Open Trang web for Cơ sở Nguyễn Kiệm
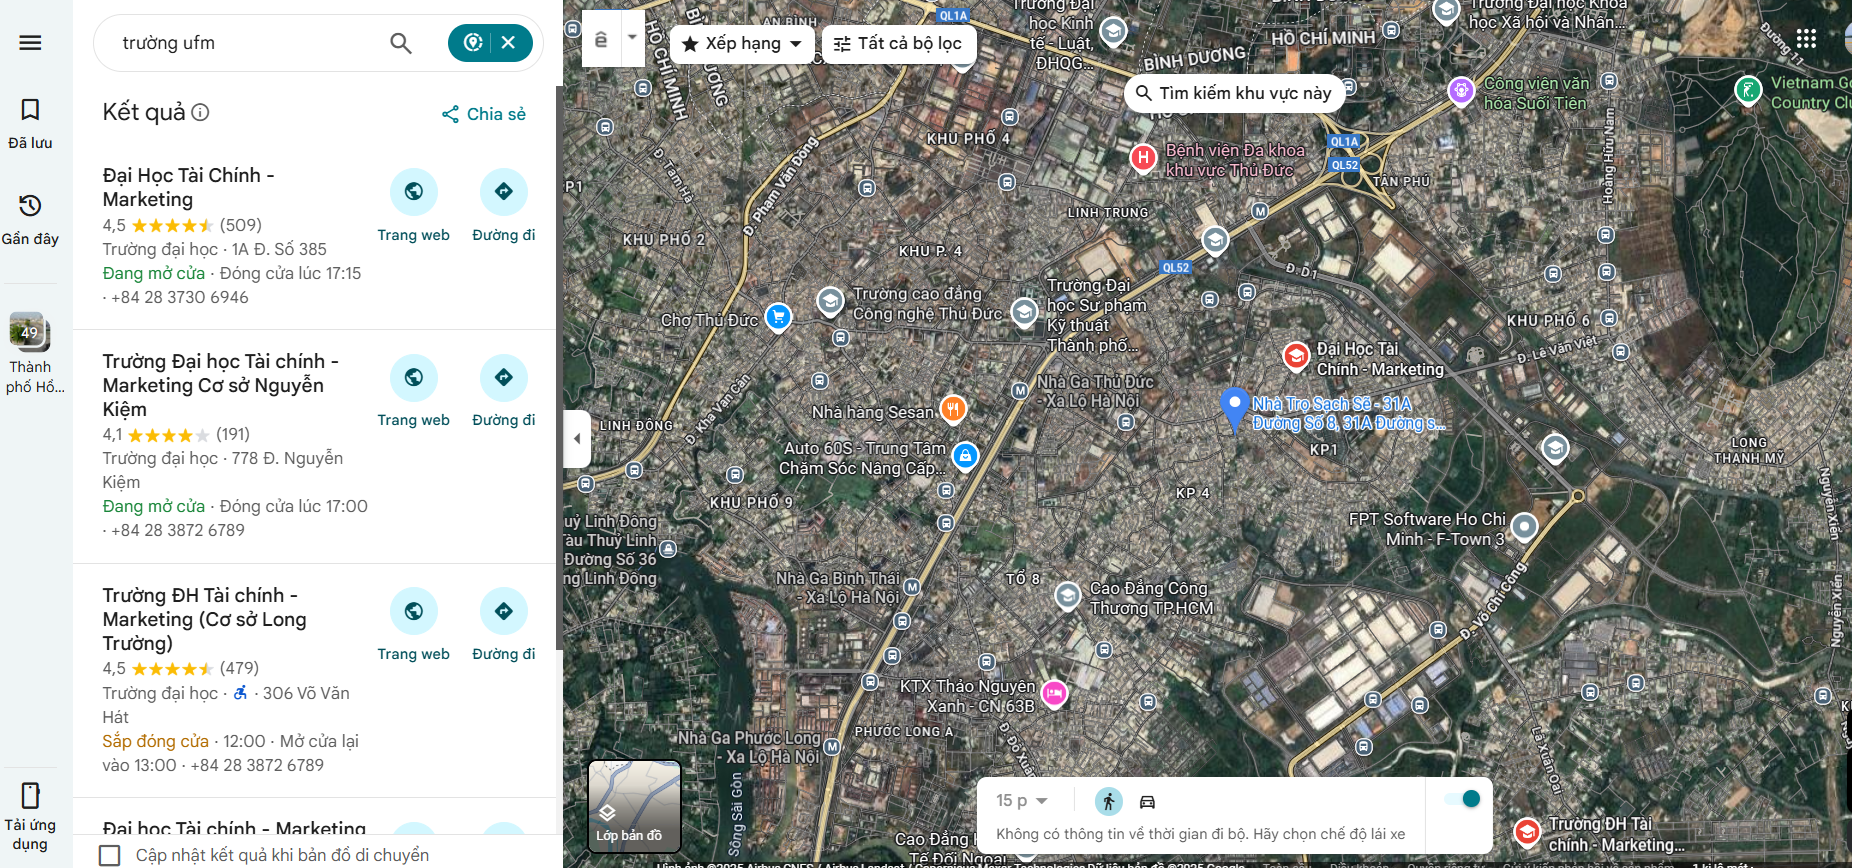The height and width of the screenshot is (868, 1852). (x=413, y=391)
